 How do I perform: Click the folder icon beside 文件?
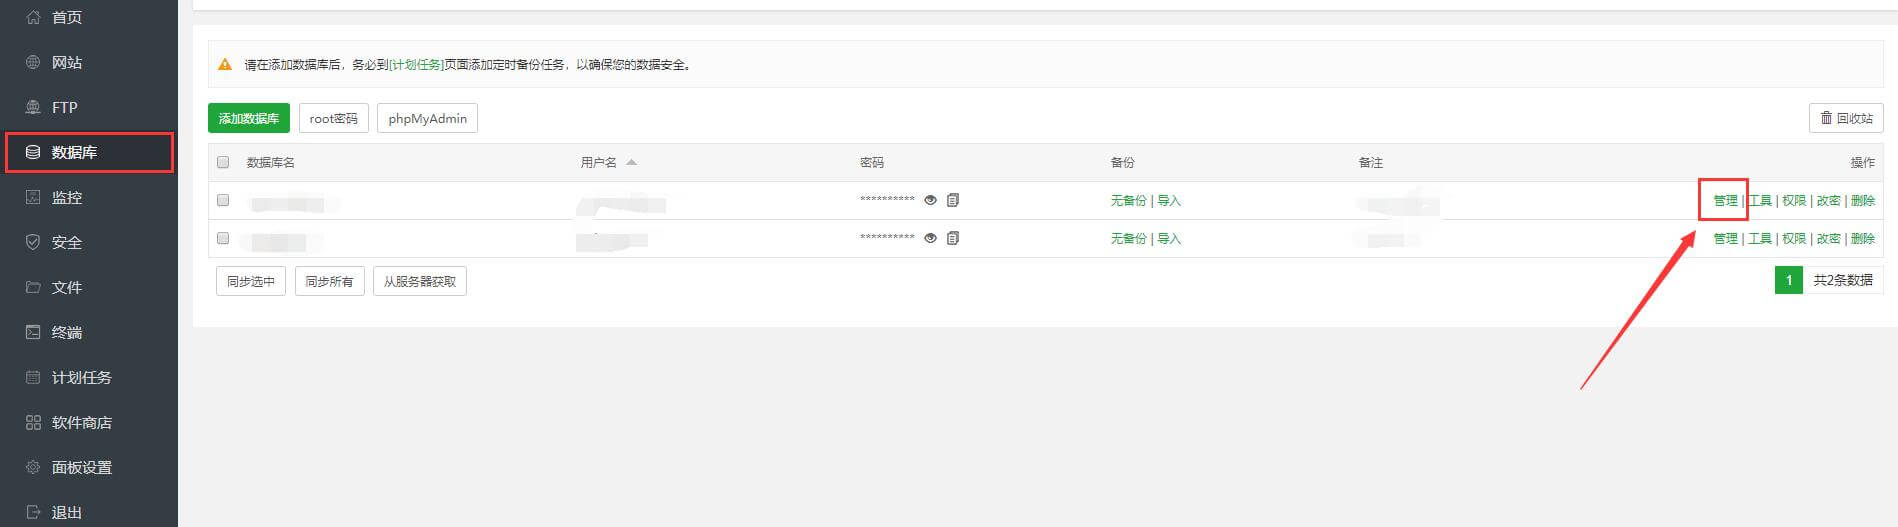[33, 287]
